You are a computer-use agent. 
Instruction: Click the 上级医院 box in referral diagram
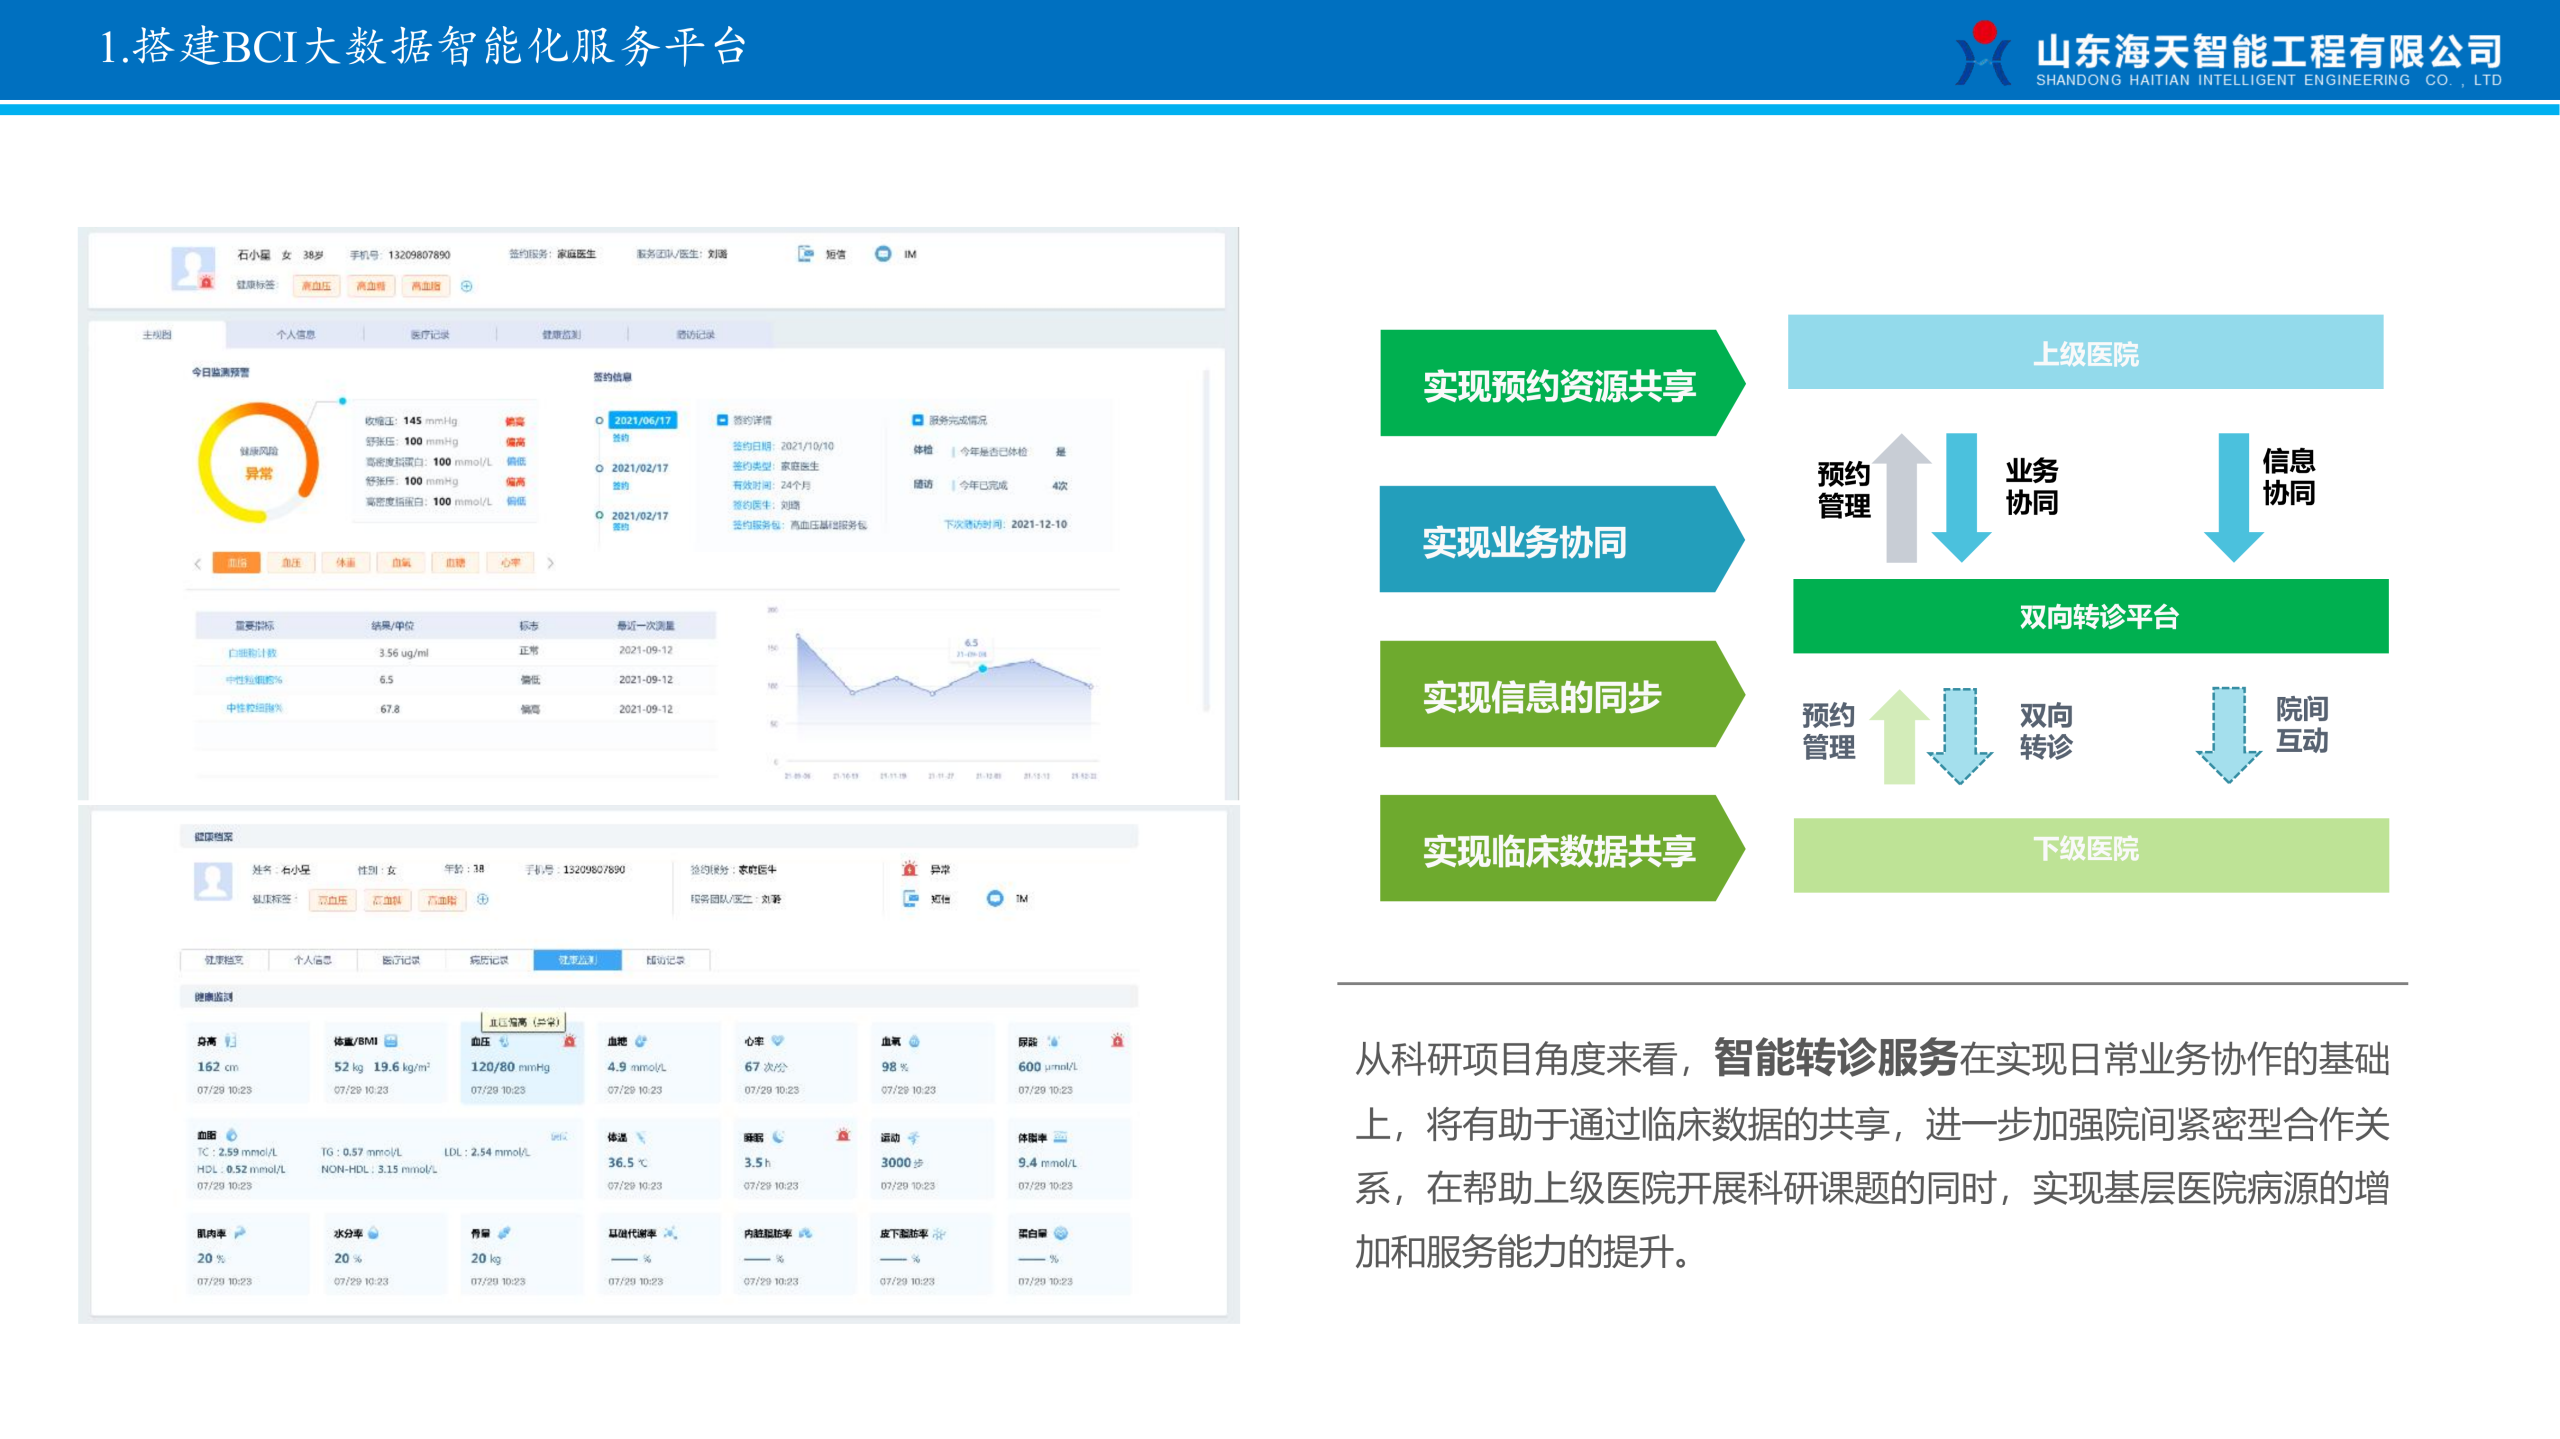click(x=2084, y=353)
